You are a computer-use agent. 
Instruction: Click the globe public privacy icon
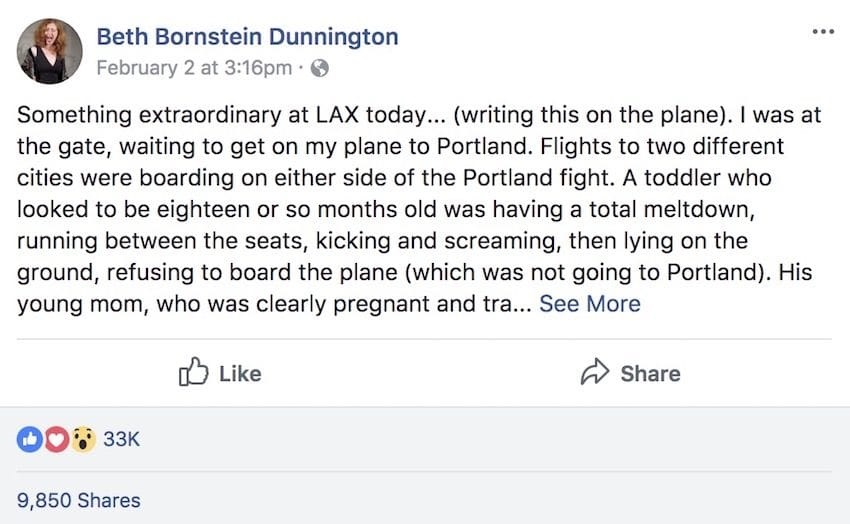(319, 69)
